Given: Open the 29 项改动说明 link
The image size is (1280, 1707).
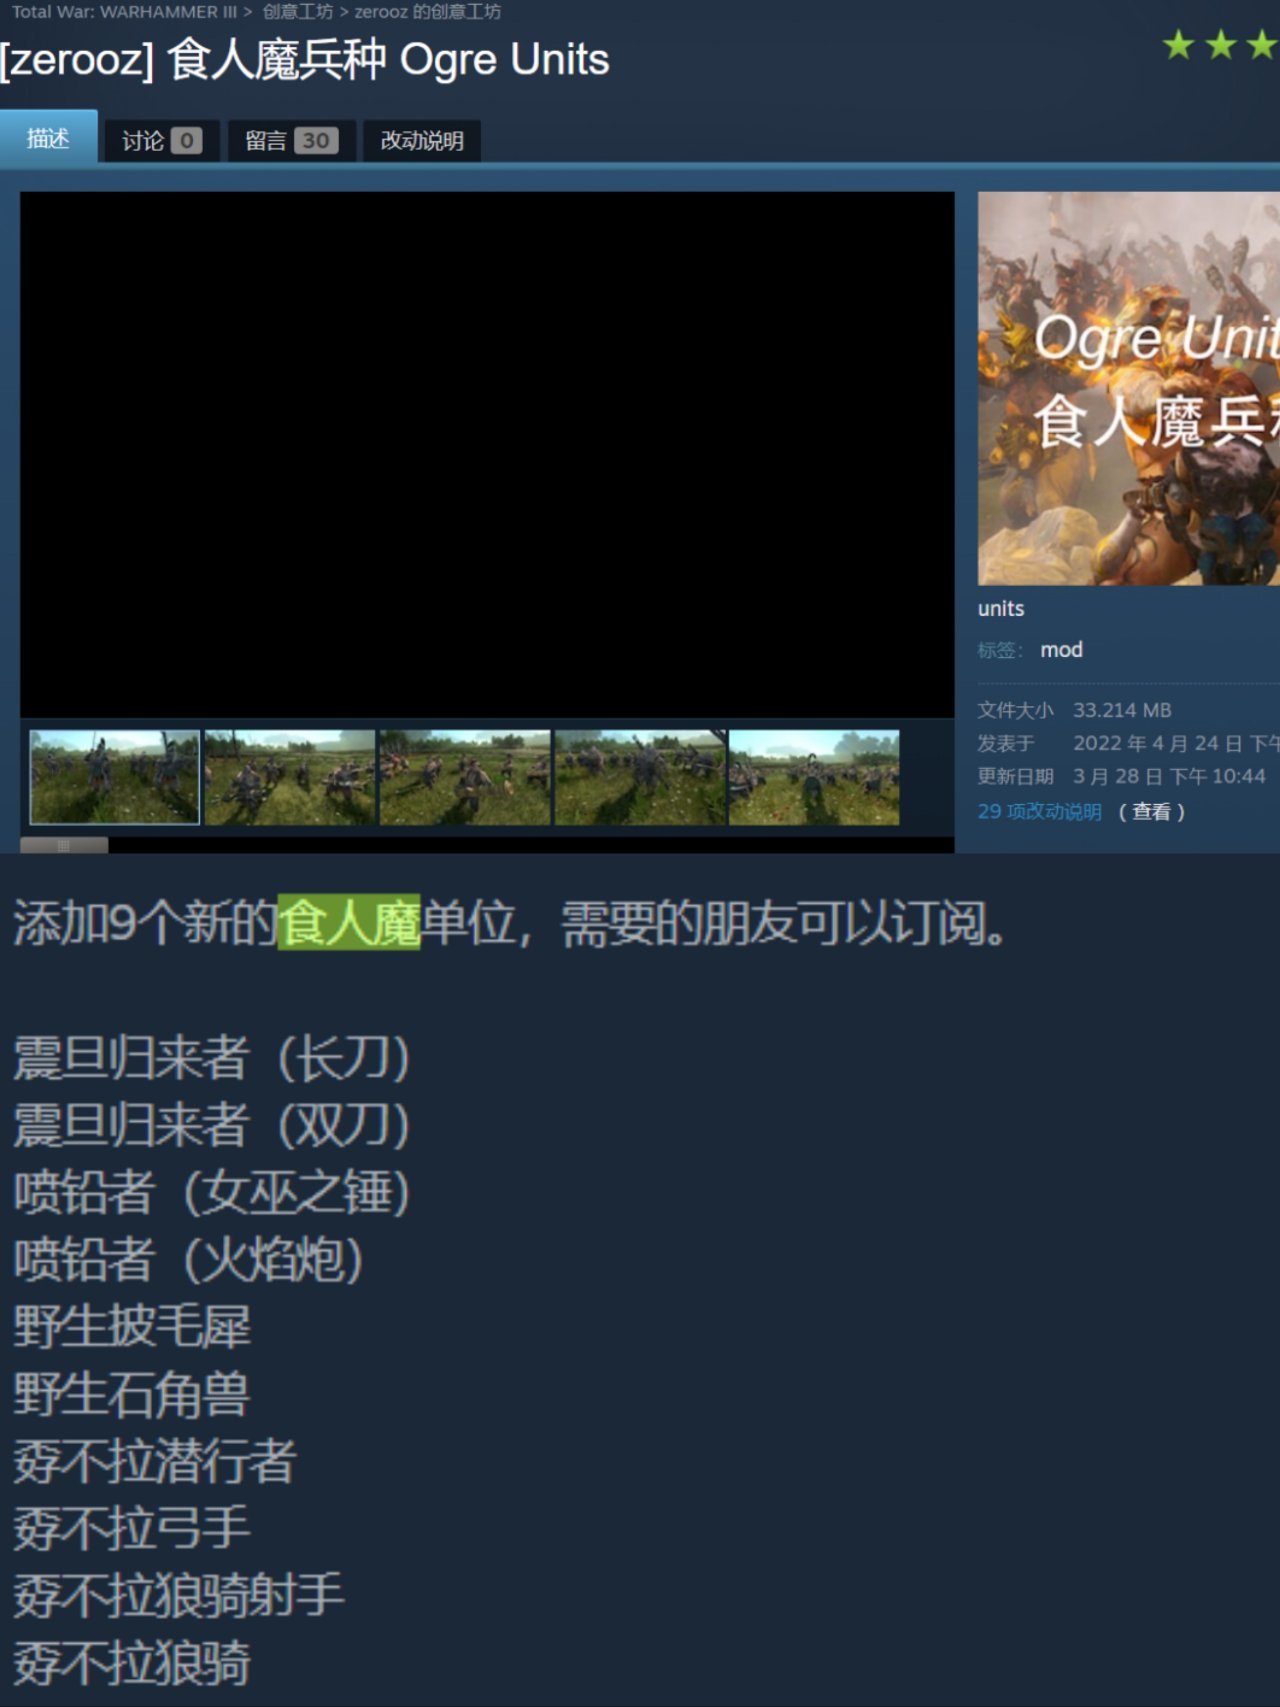Looking at the screenshot, I should [1039, 811].
